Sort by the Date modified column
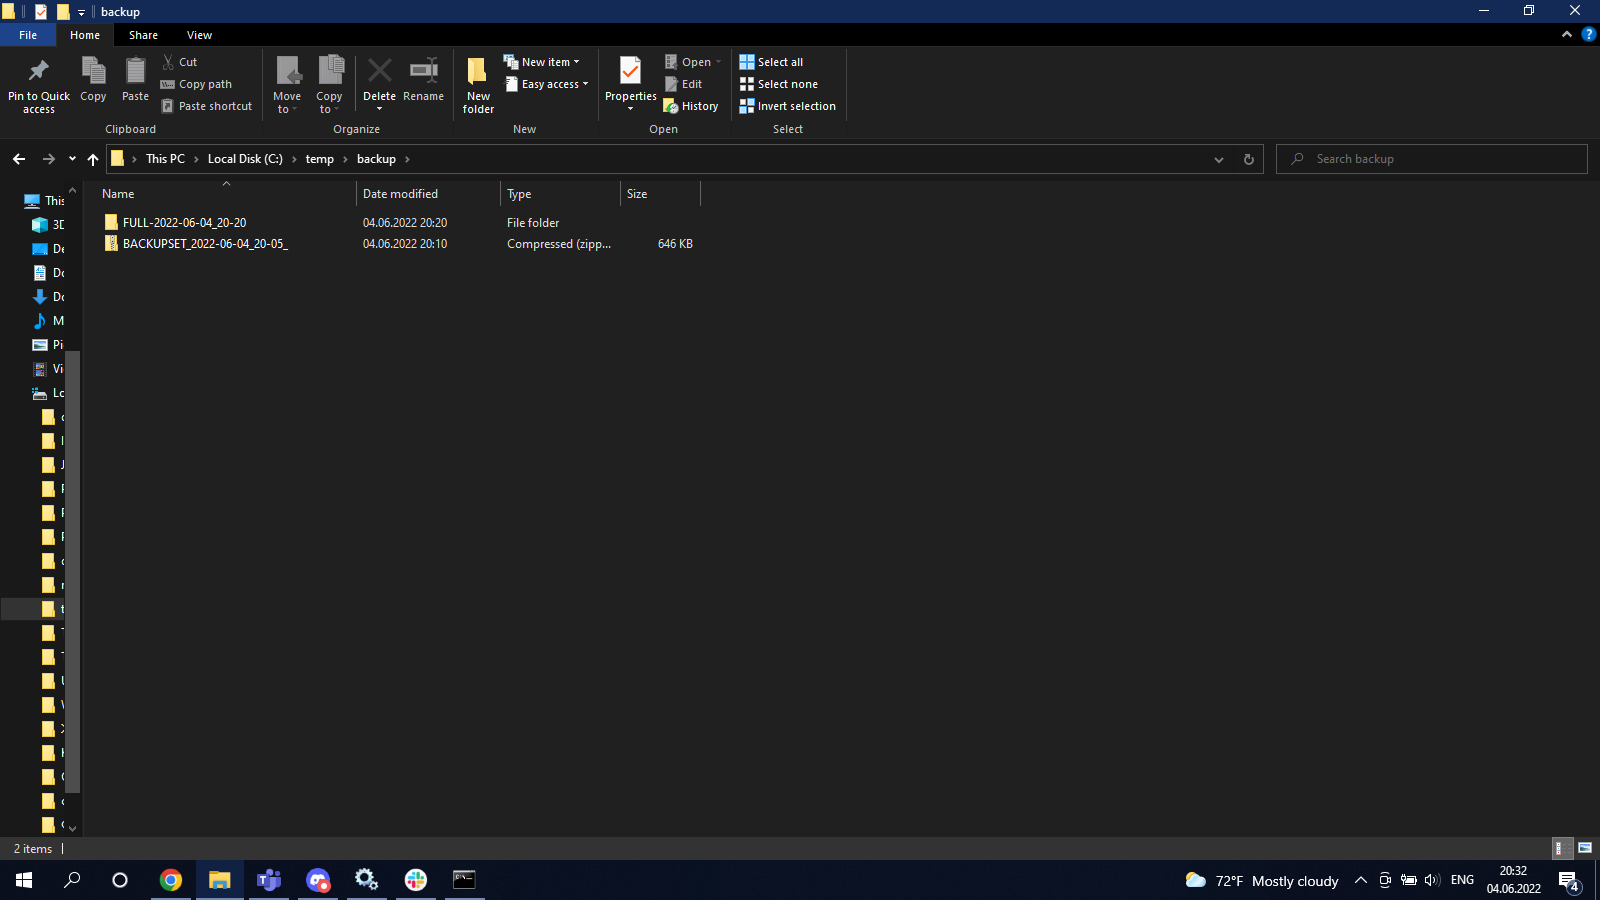Screen dimensions: 1600x900 428,194
